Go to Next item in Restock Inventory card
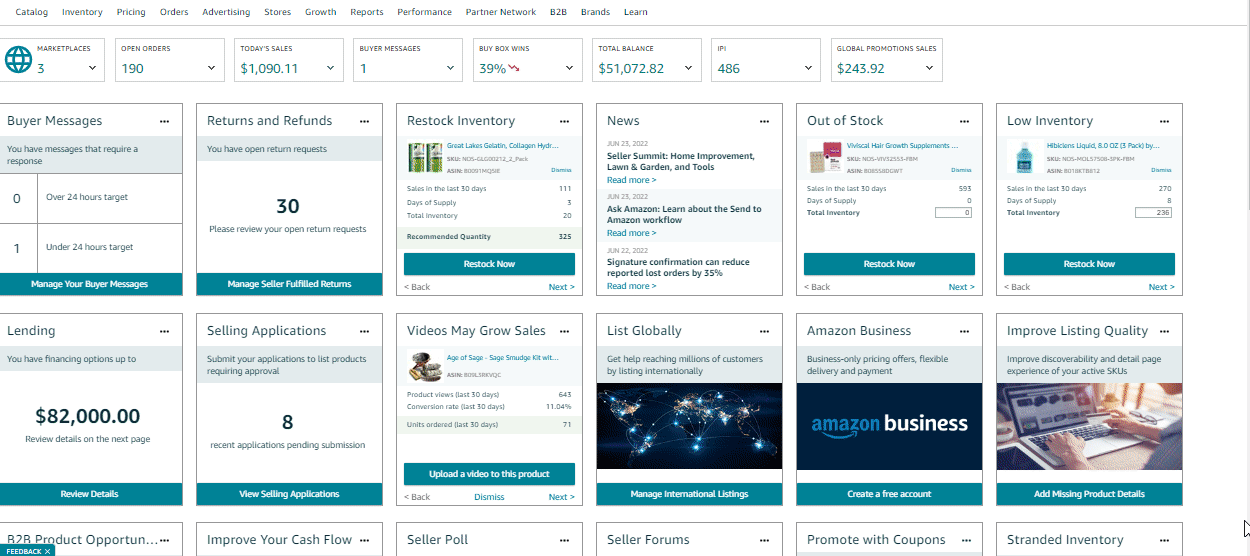Screen dimensions: 1250x556 (x=561, y=287)
